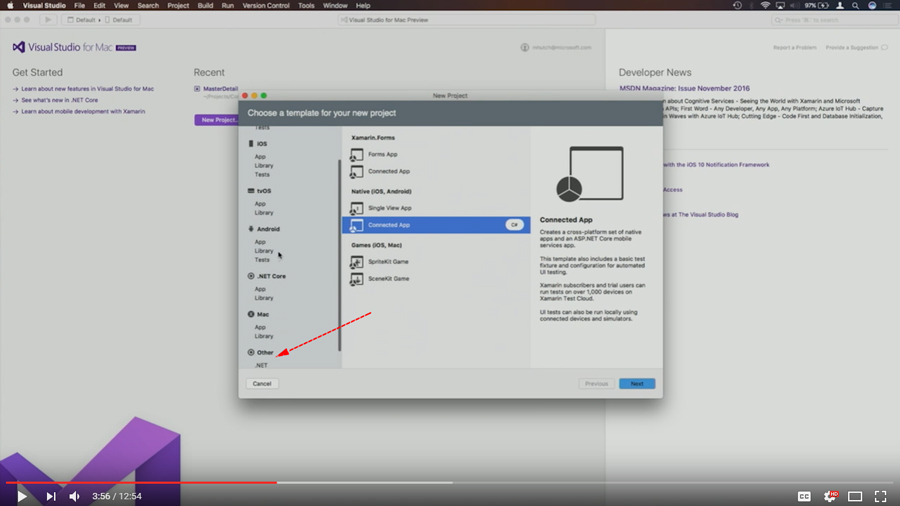Open the Build menu
This screenshot has width=900, height=506.
coord(205,5)
